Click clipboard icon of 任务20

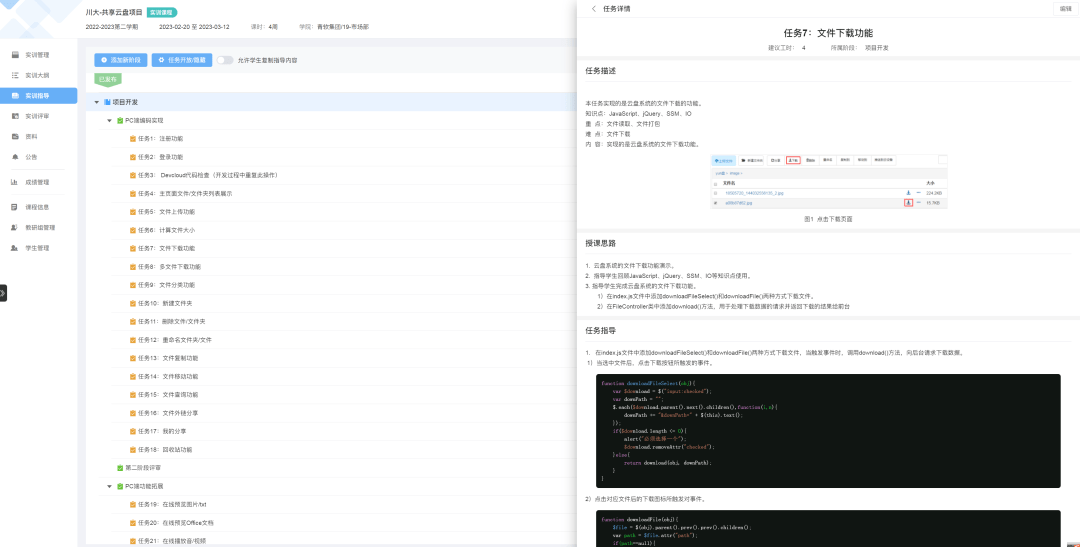133,523
